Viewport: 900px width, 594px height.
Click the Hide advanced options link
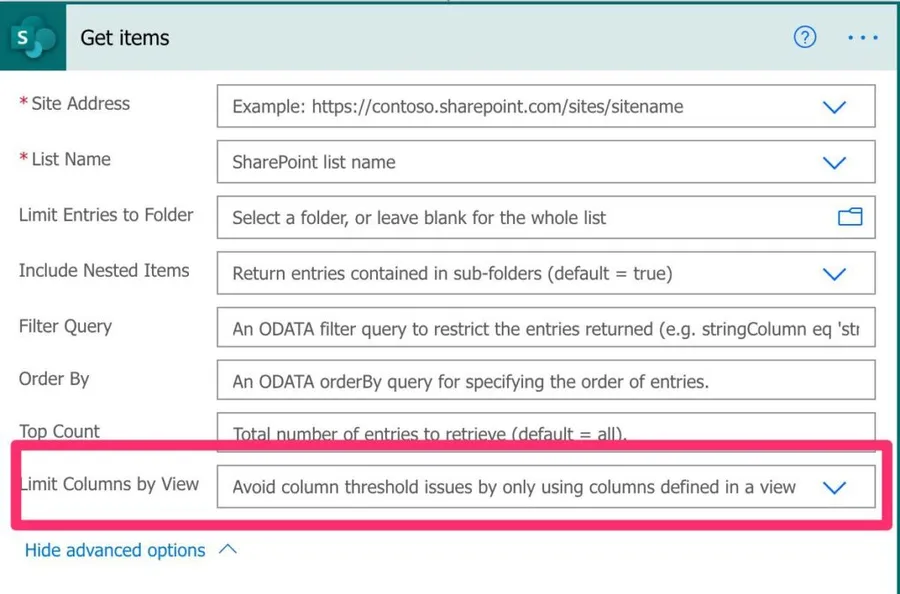[x=115, y=550]
